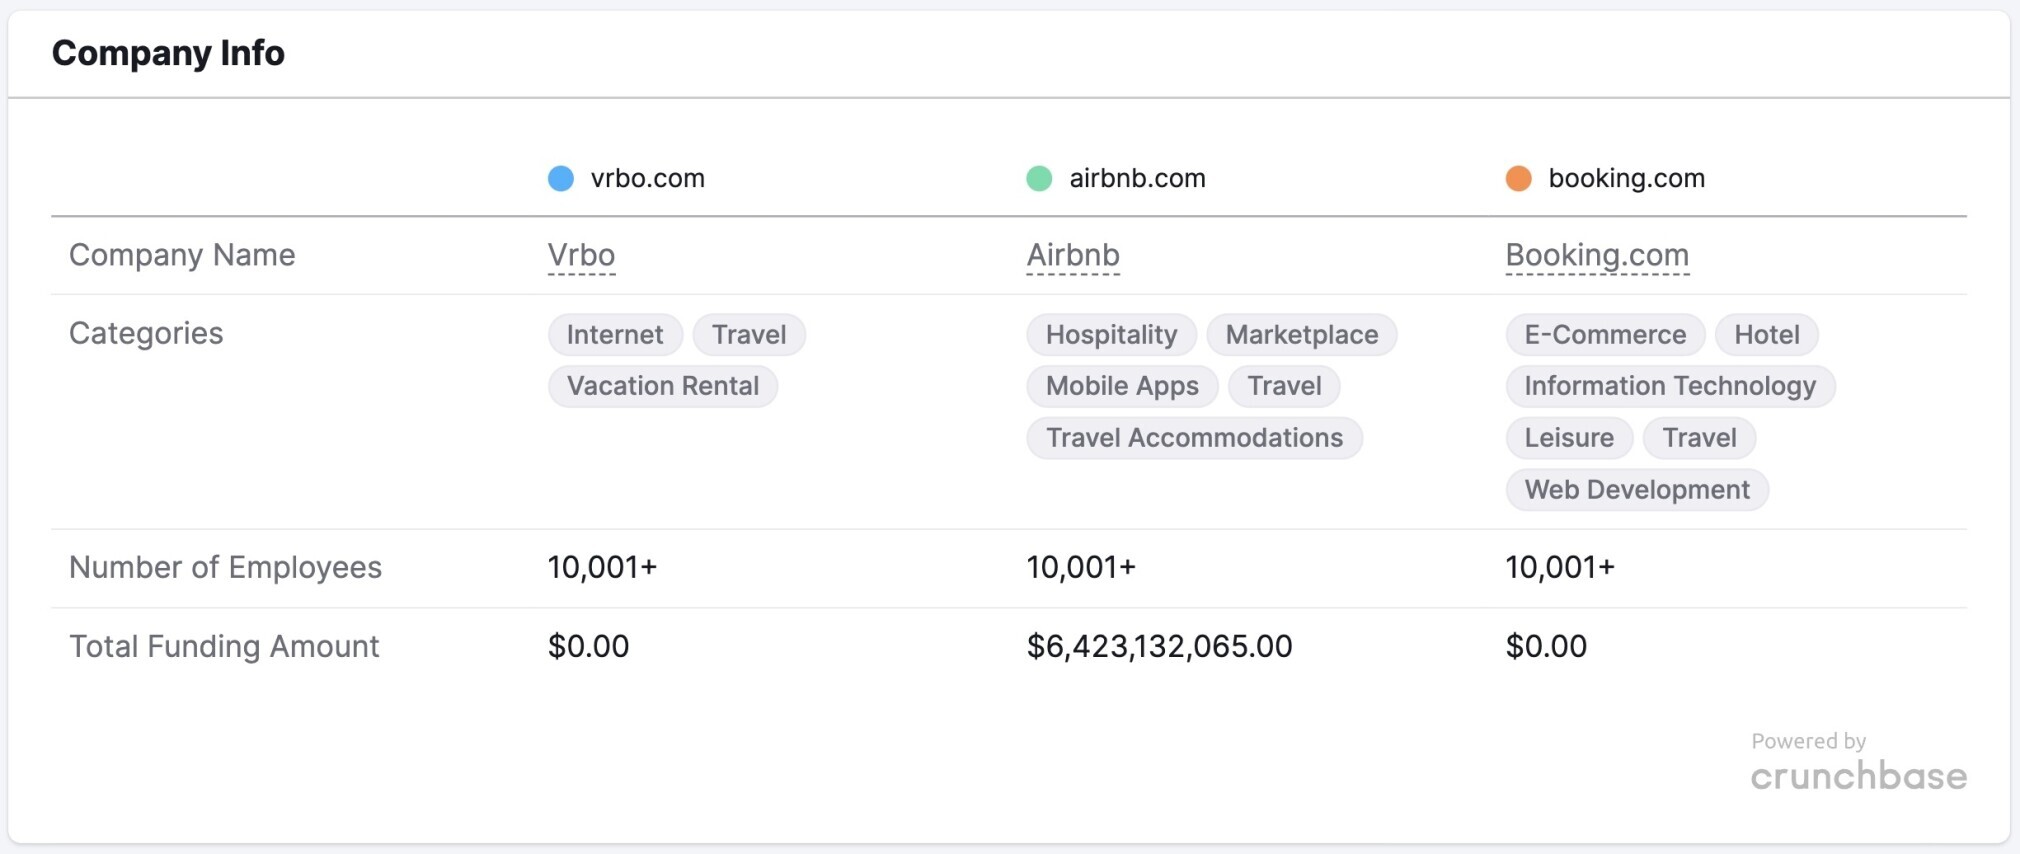Click the orange dot beside booking.com
The height and width of the screenshot is (854, 2020).
coord(1518,179)
